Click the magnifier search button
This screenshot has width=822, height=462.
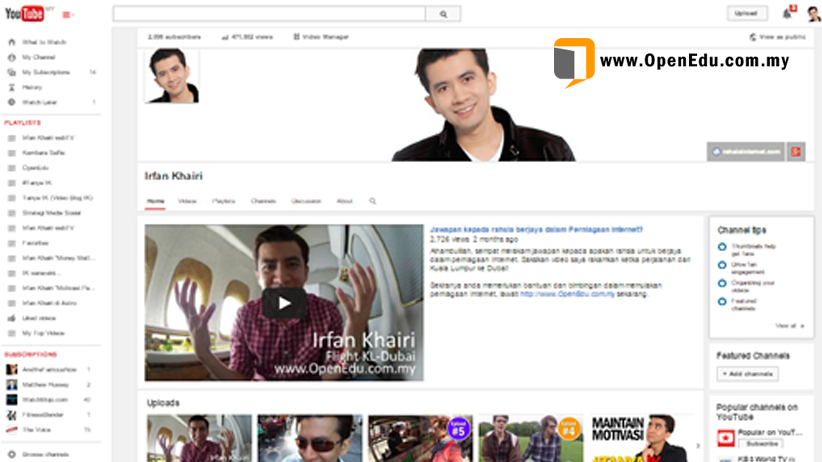443,14
